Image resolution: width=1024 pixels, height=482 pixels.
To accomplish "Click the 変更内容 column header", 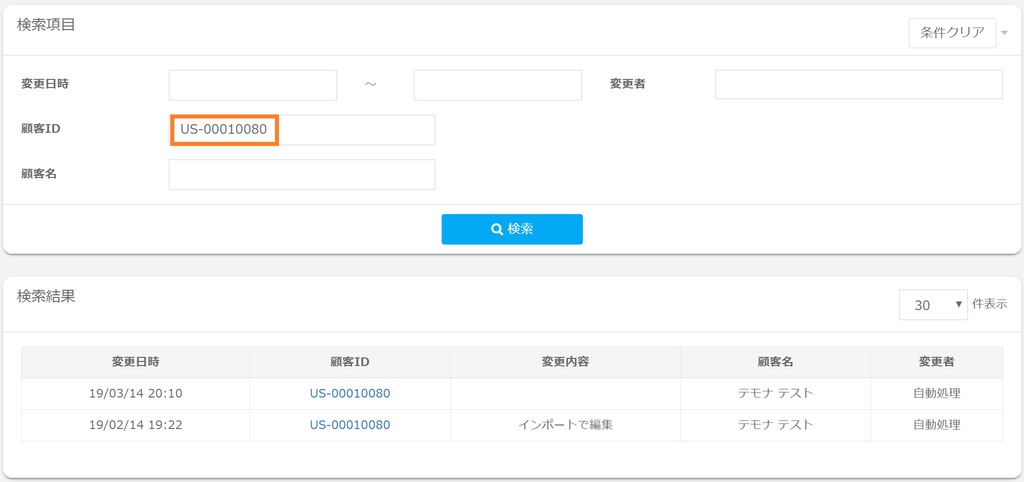I will [565, 362].
